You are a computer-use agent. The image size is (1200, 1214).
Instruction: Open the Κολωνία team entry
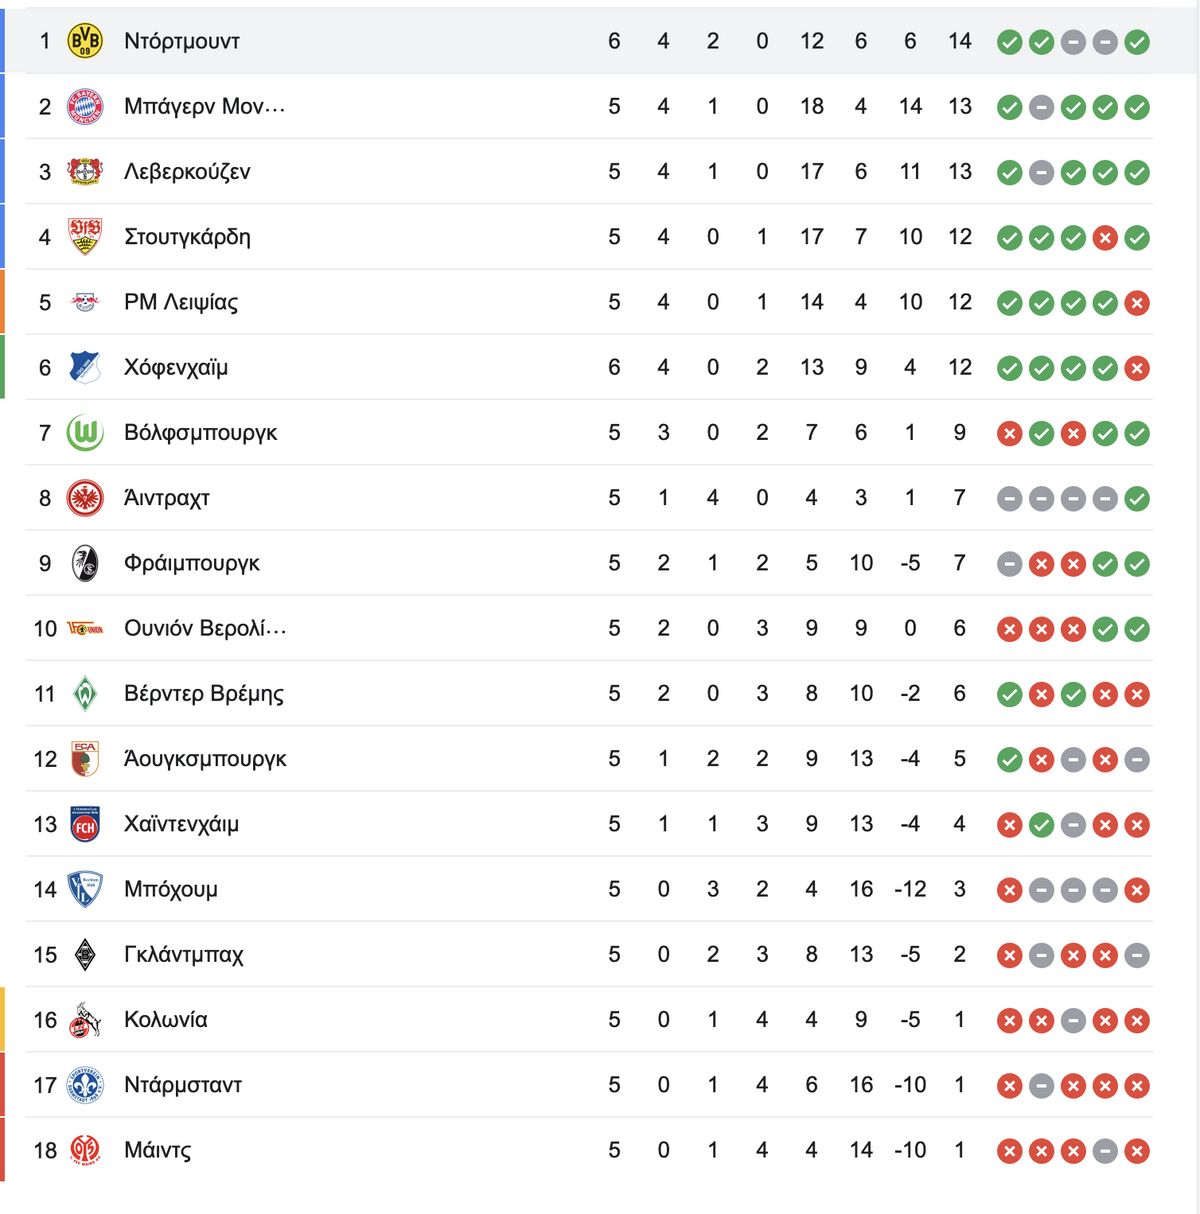pos(166,1019)
